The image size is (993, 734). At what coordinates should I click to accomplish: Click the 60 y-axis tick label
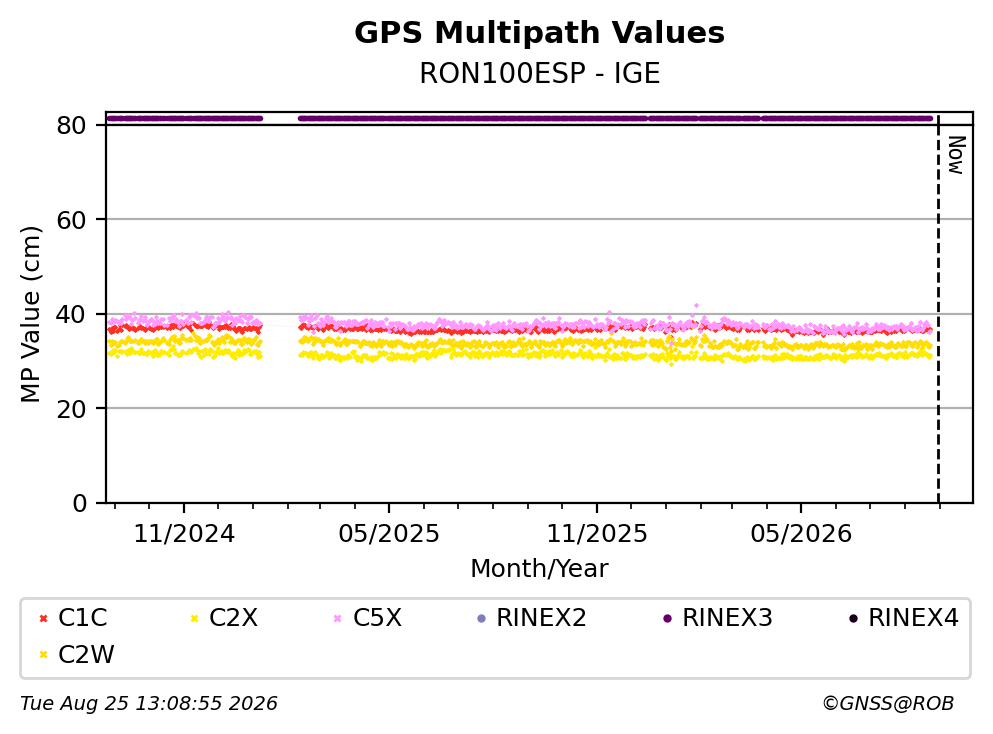click(72, 220)
